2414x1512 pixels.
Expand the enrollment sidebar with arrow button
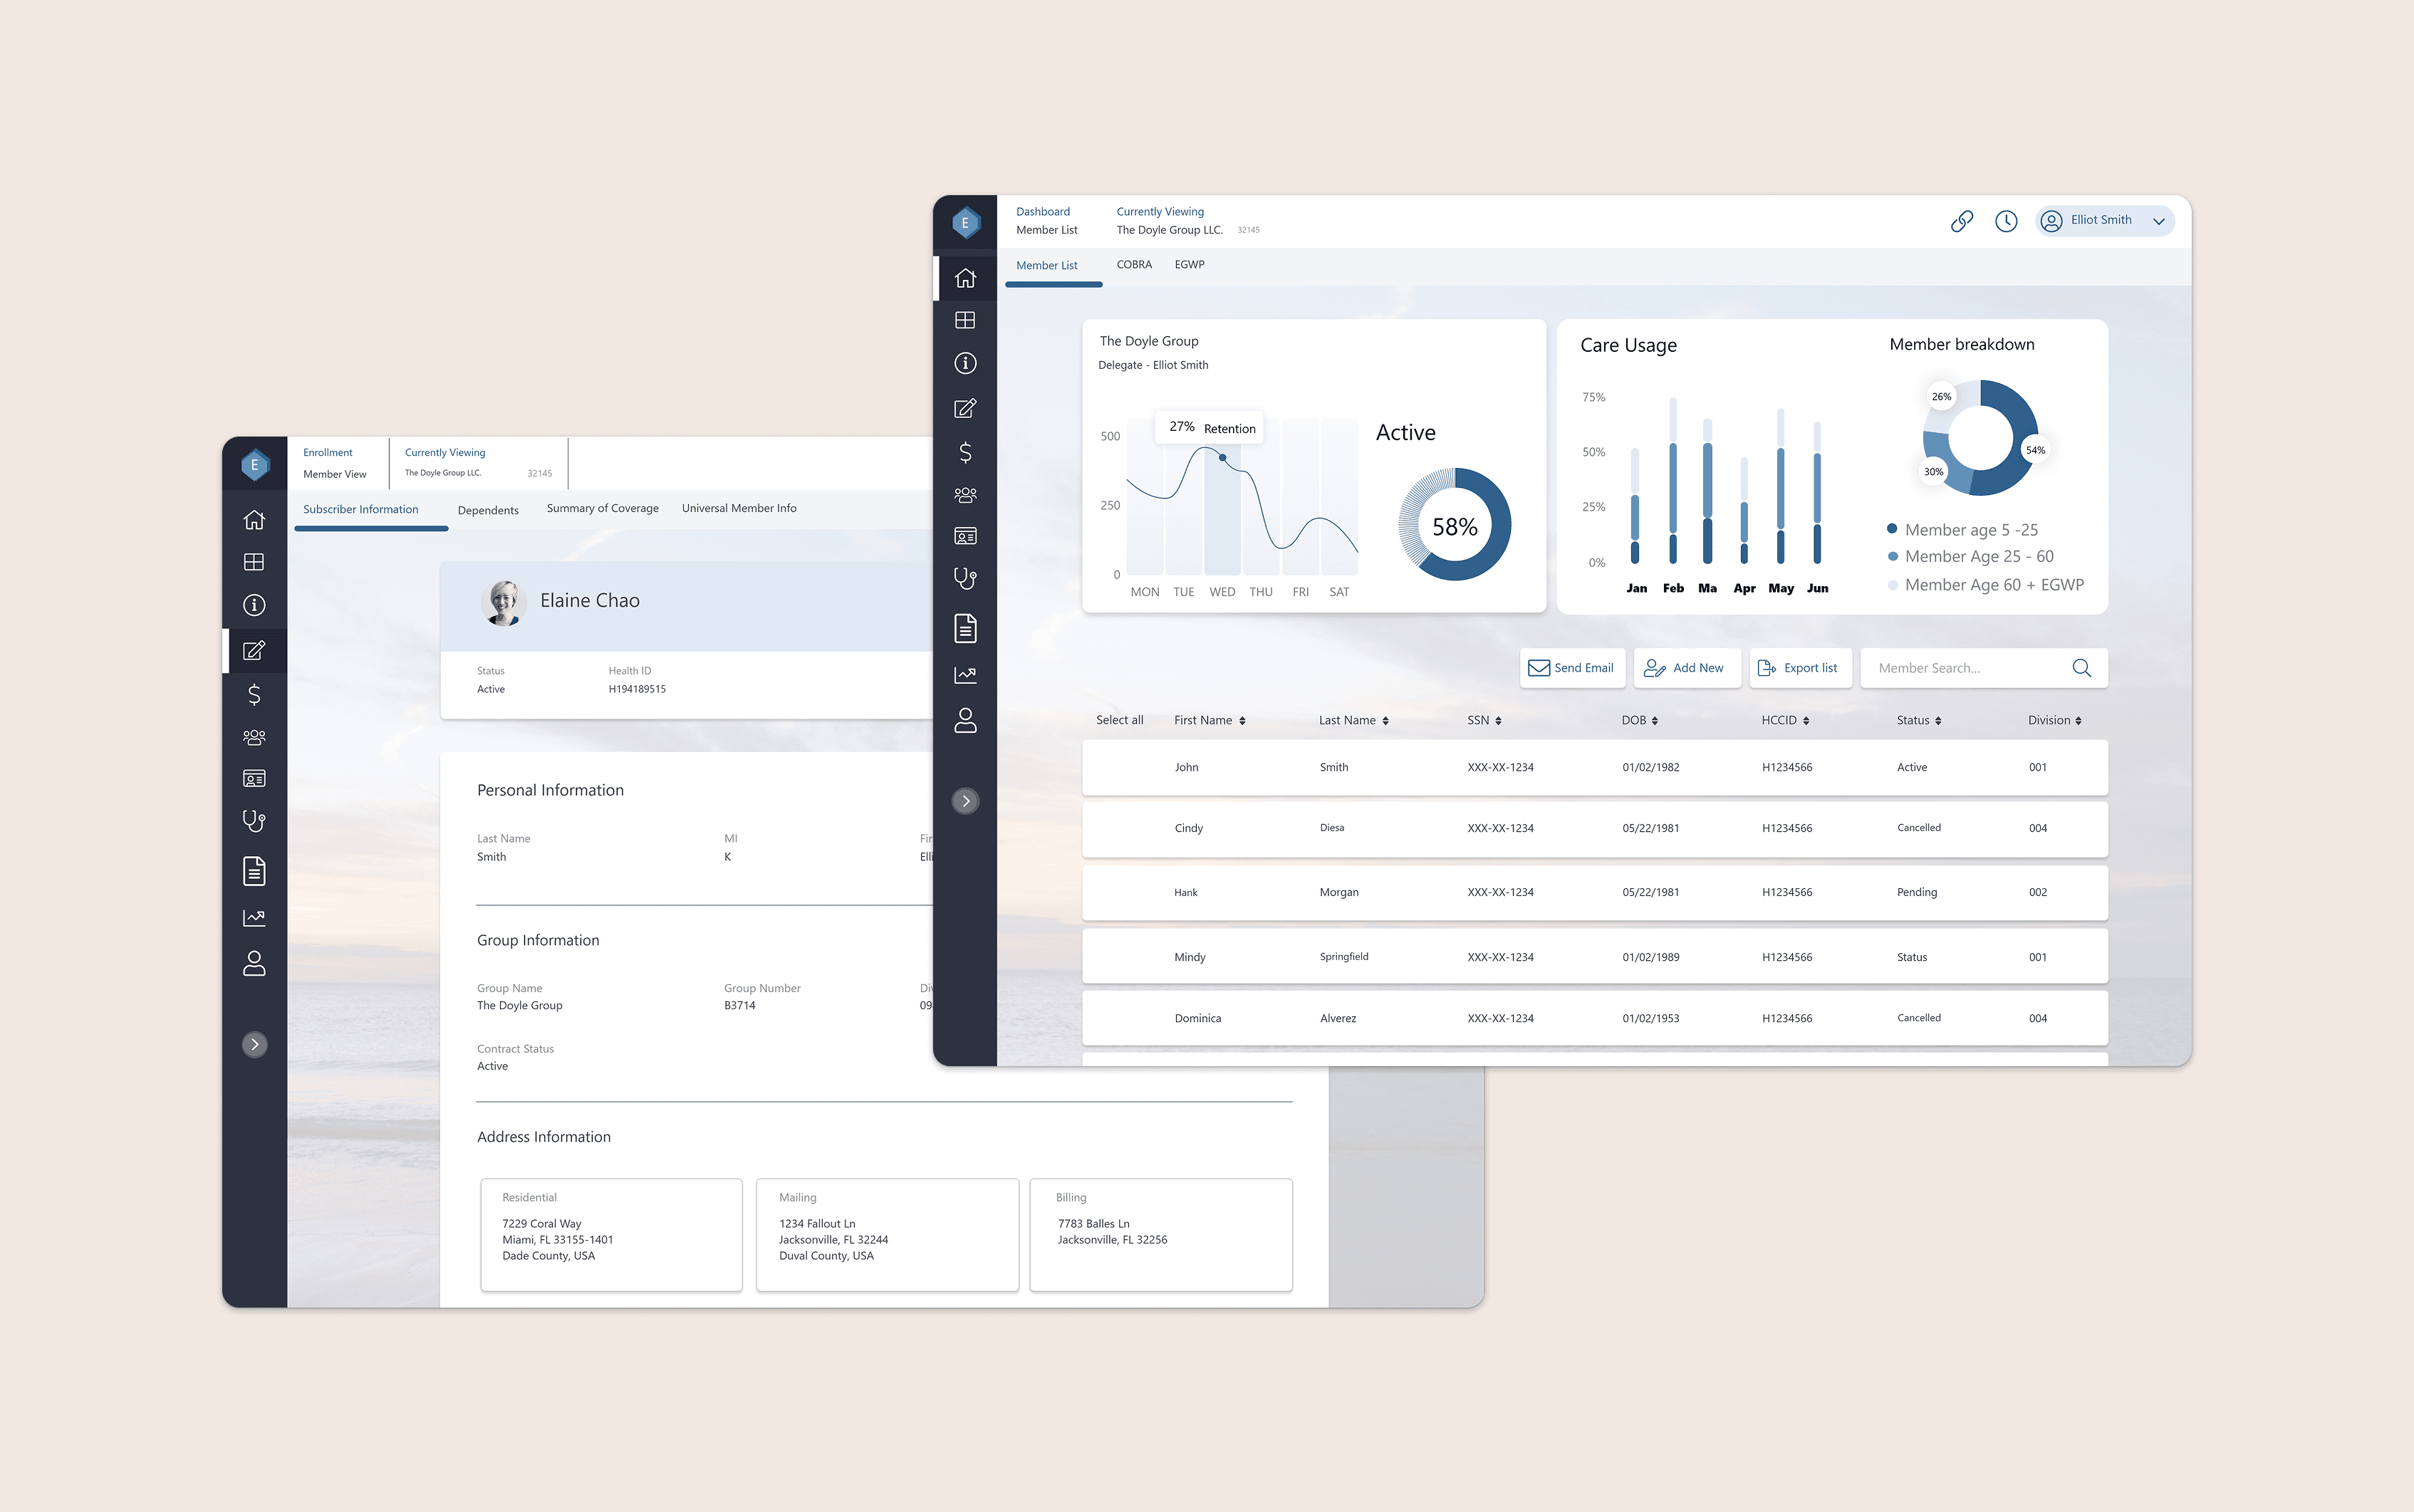pos(254,1044)
